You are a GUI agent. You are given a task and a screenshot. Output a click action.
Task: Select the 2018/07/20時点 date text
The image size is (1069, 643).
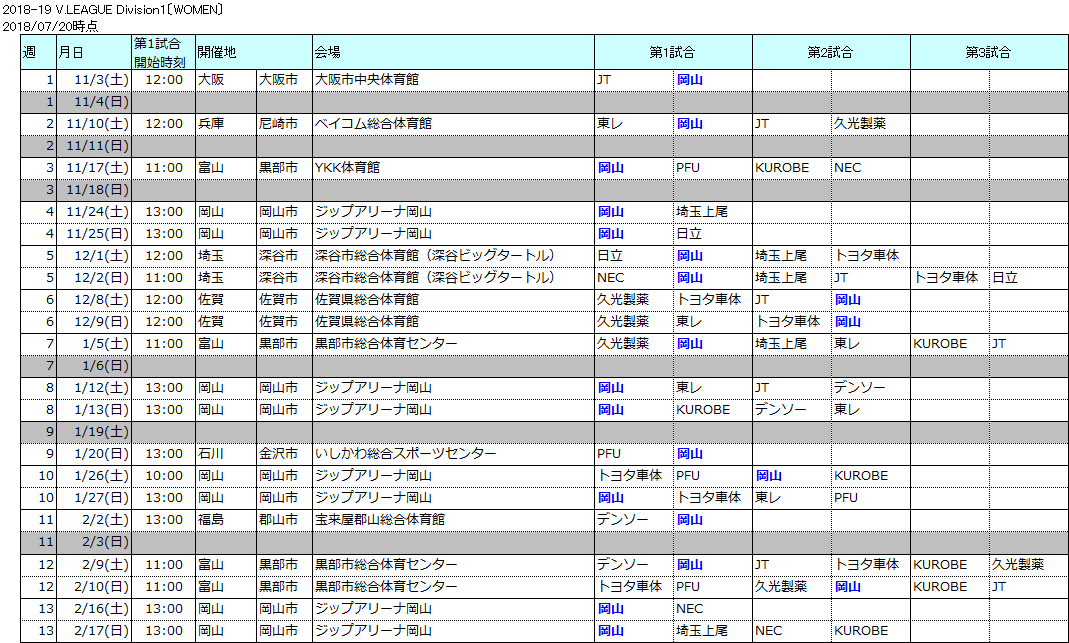50,26
